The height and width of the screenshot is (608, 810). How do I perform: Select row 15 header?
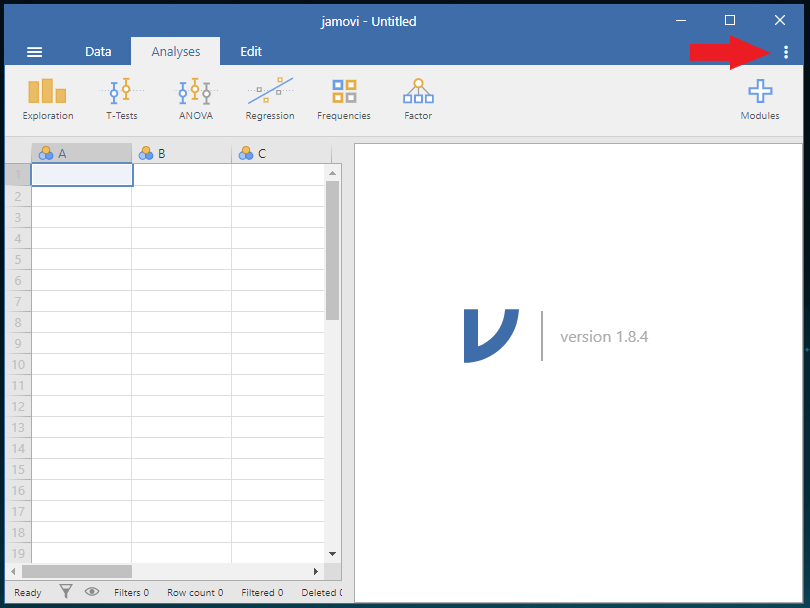click(18, 469)
